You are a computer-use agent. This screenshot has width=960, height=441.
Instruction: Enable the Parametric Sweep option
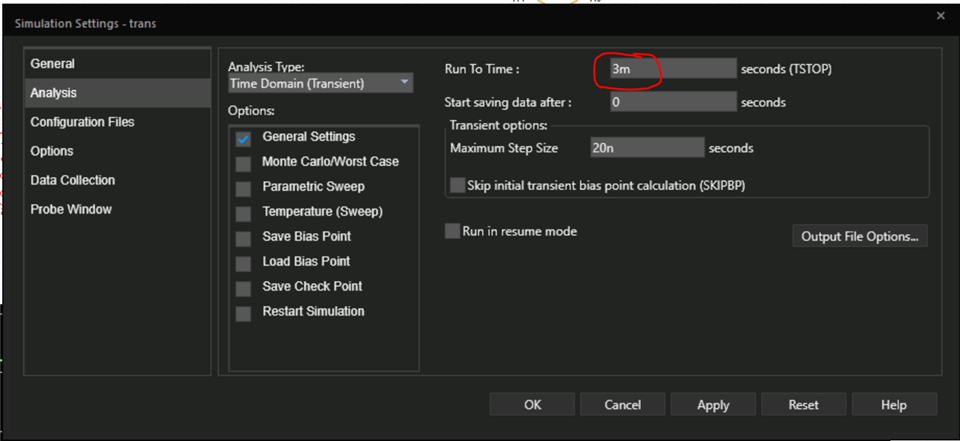pyautogui.click(x=244, y=188)
